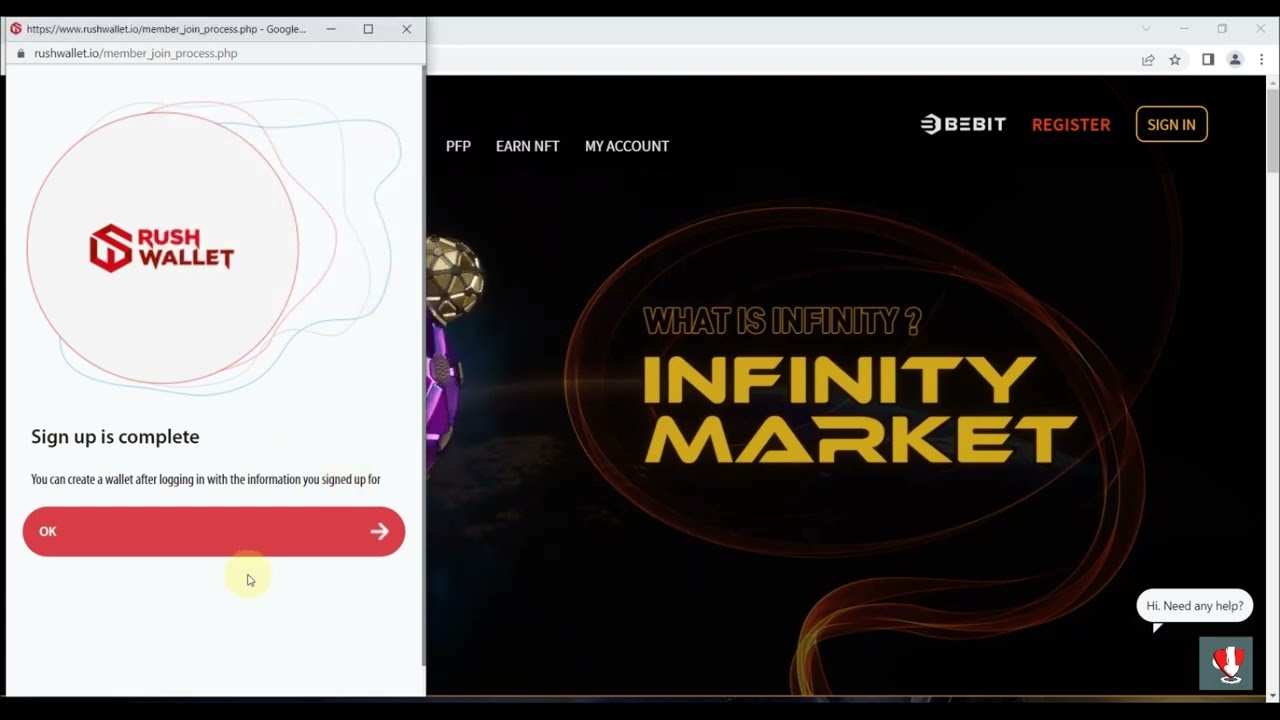
Task: Toggle the Chrome side panel icon
Action: [1208, 60]
